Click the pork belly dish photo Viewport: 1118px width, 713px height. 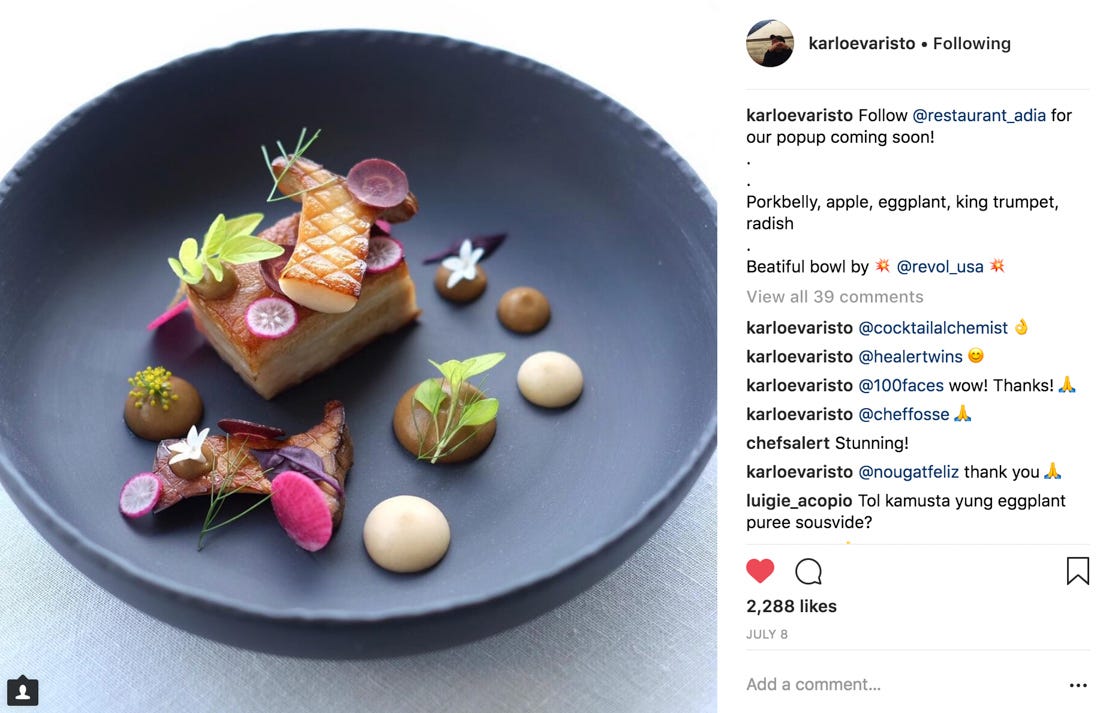359,356
